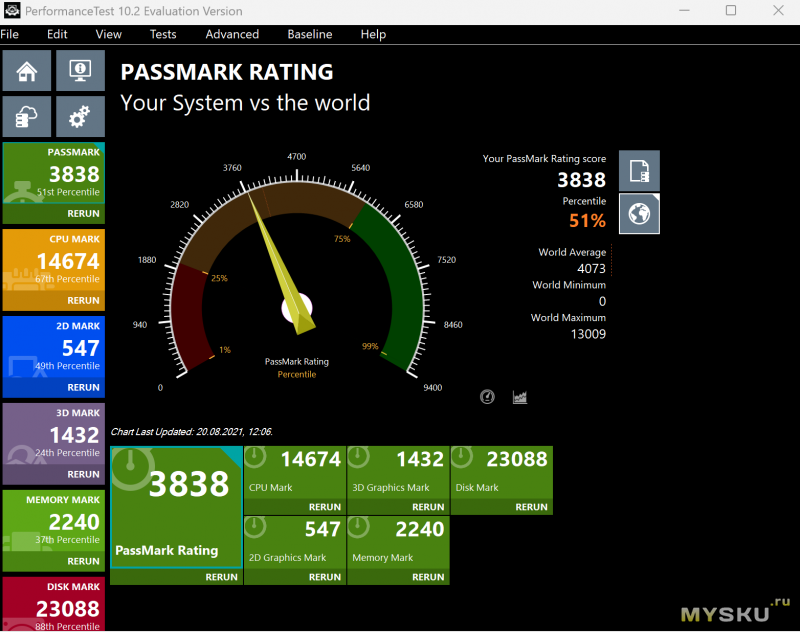Open the Baseline menu
The height and width of the screenshot is (632, 800).
click(x=310, y=34)
